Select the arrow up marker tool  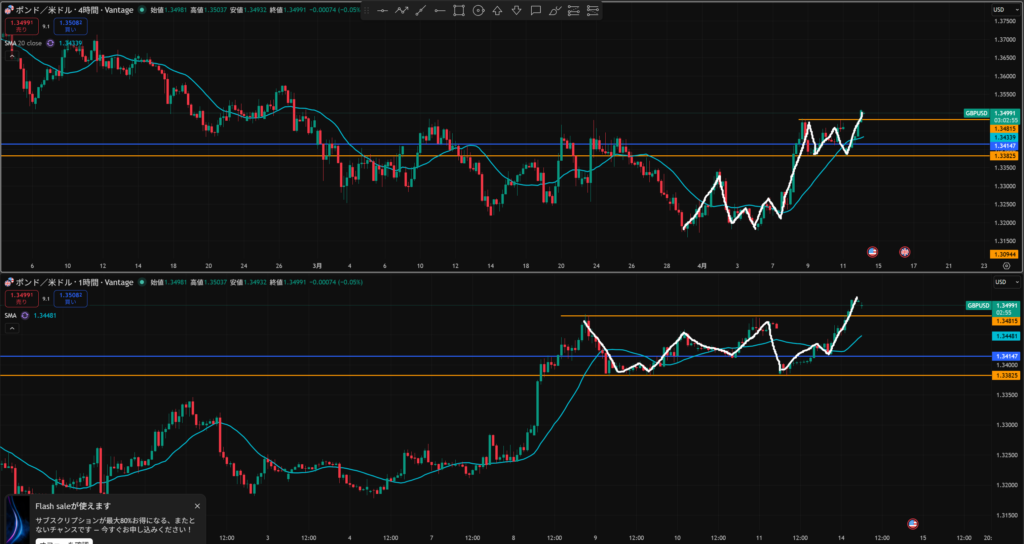coord(497,11)
